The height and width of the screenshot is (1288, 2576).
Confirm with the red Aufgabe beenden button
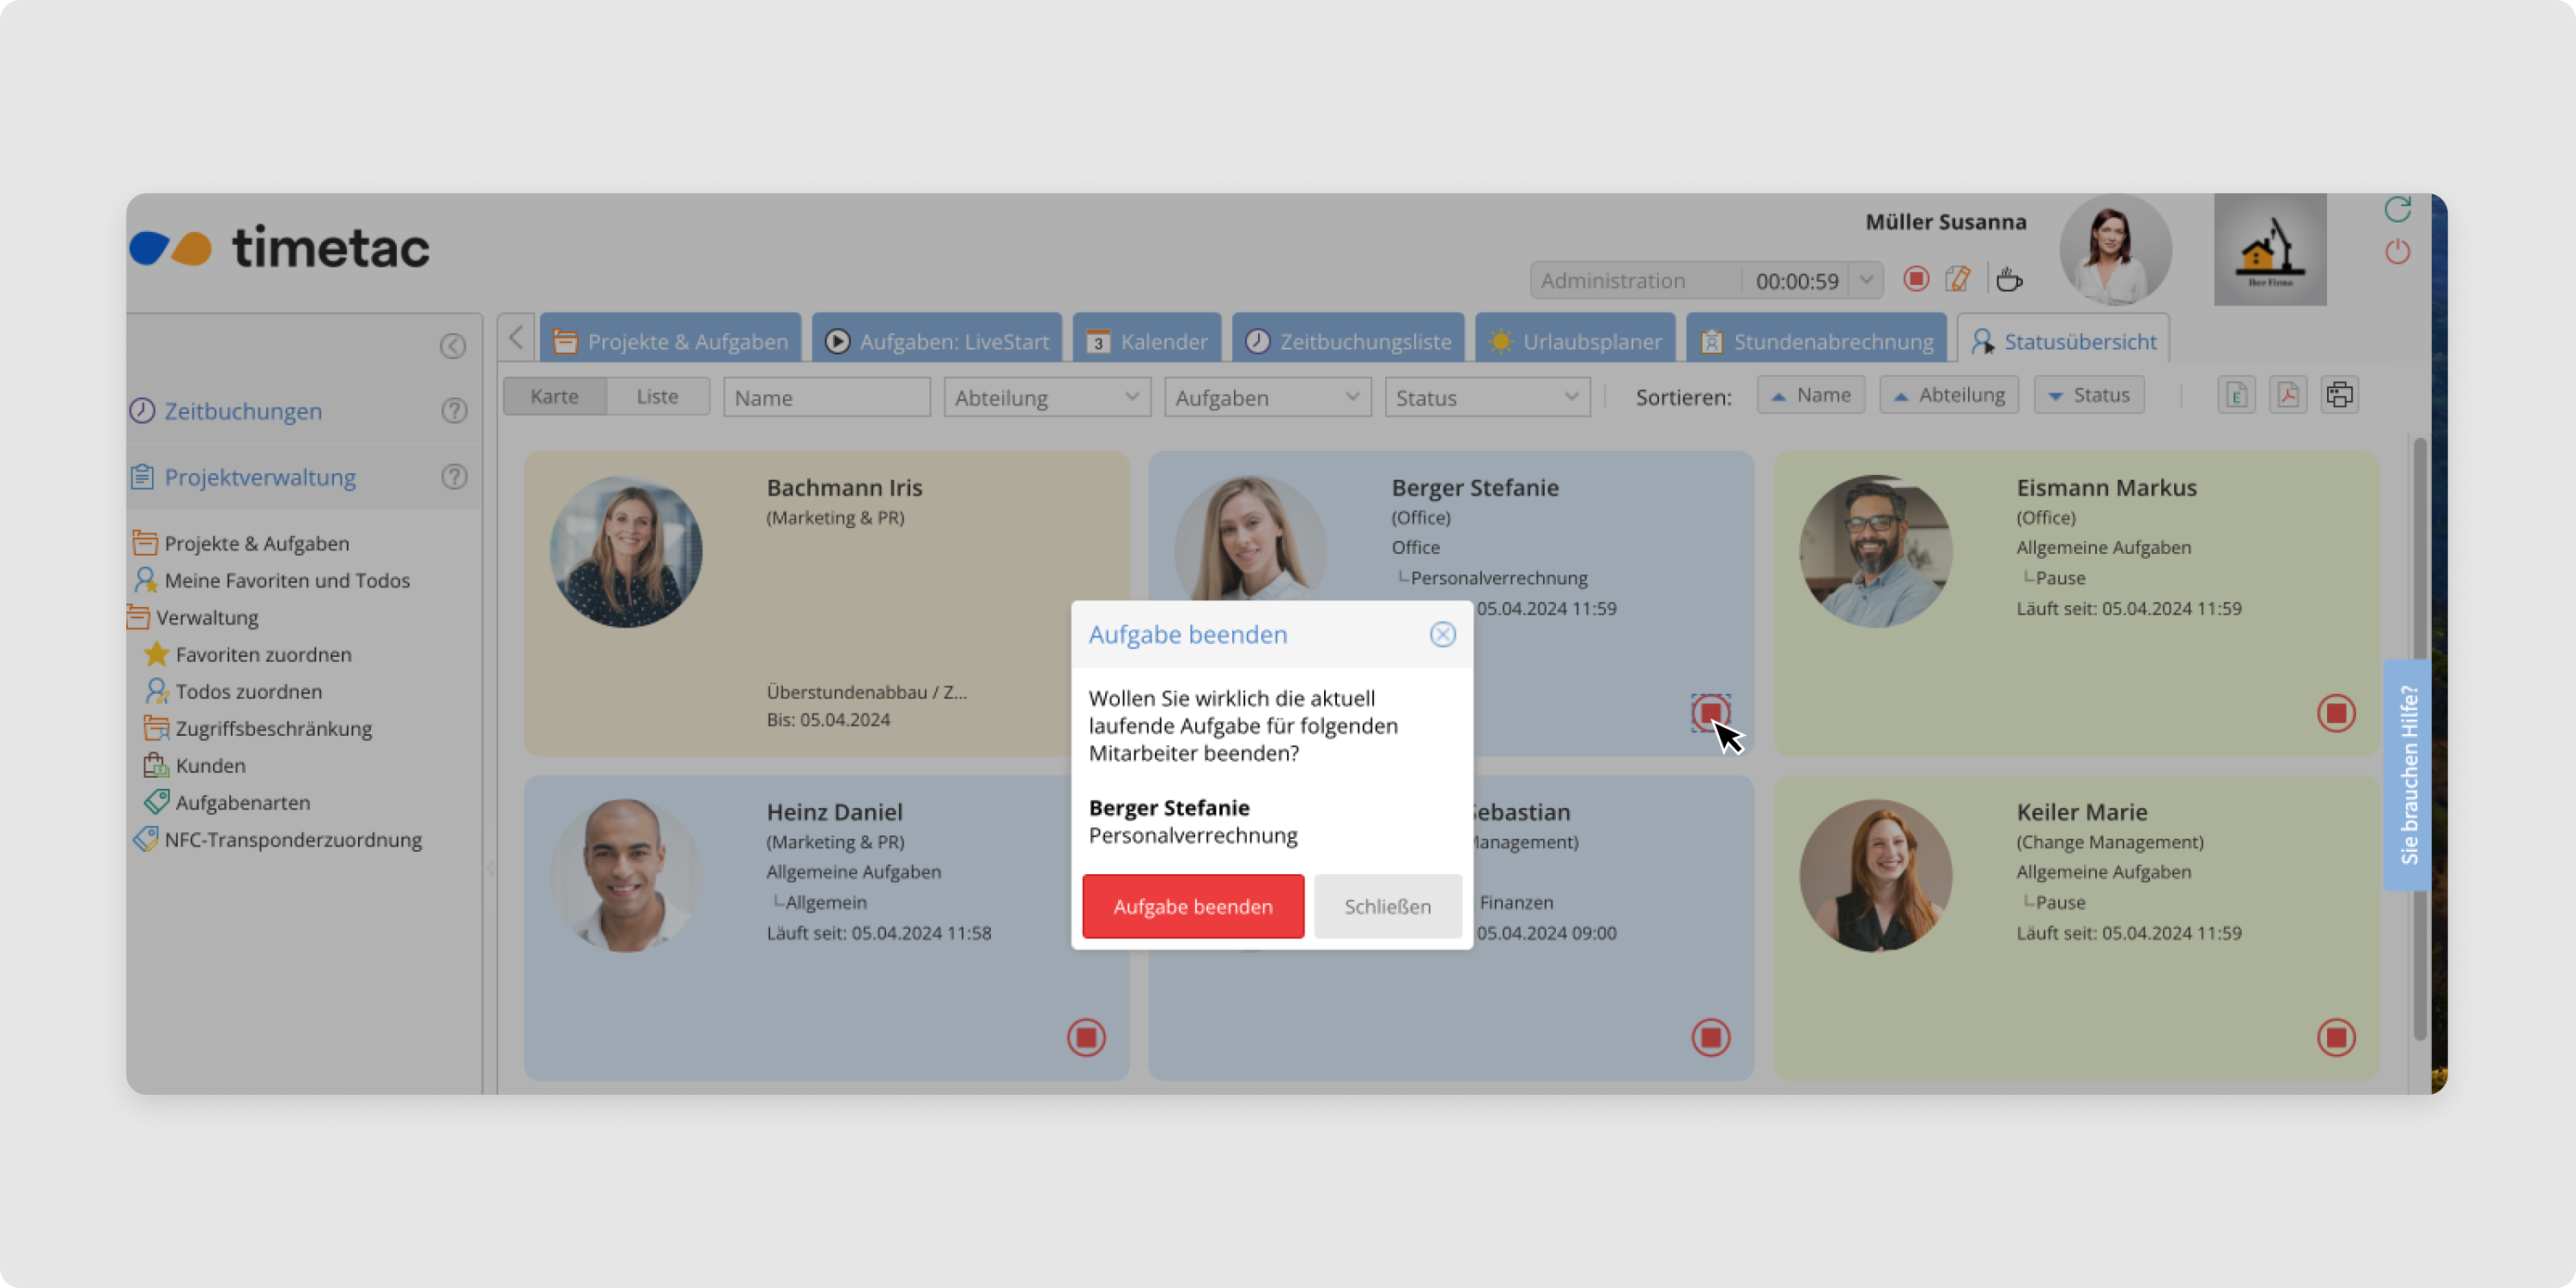1192,906
